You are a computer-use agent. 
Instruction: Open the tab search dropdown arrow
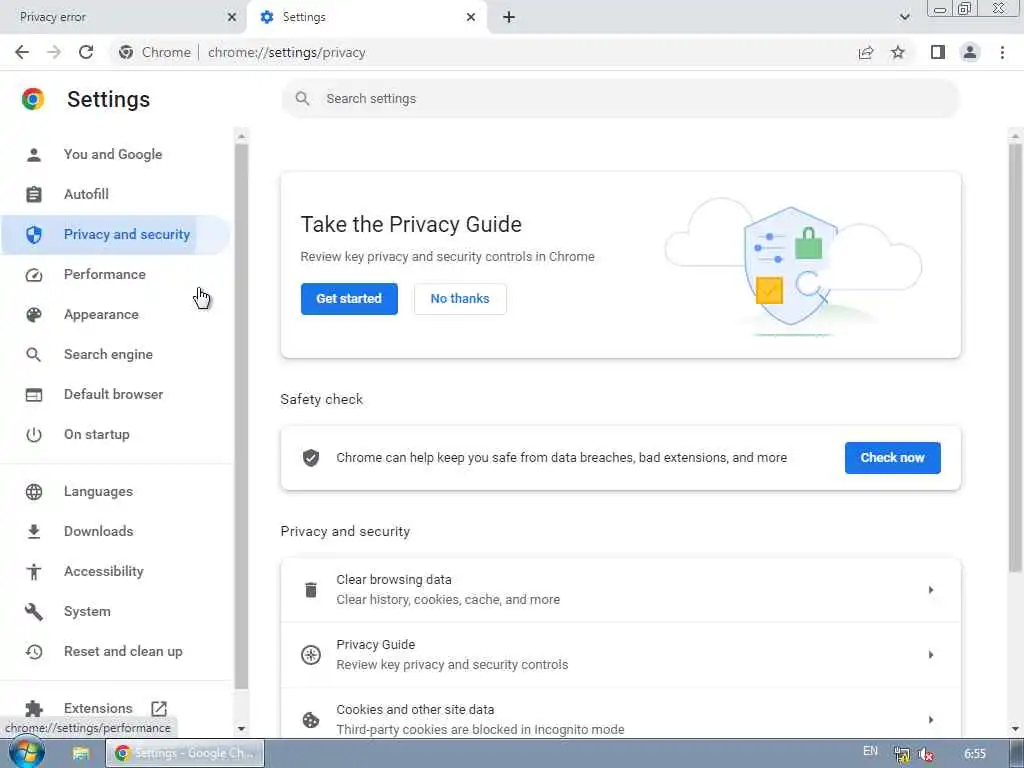904,17
